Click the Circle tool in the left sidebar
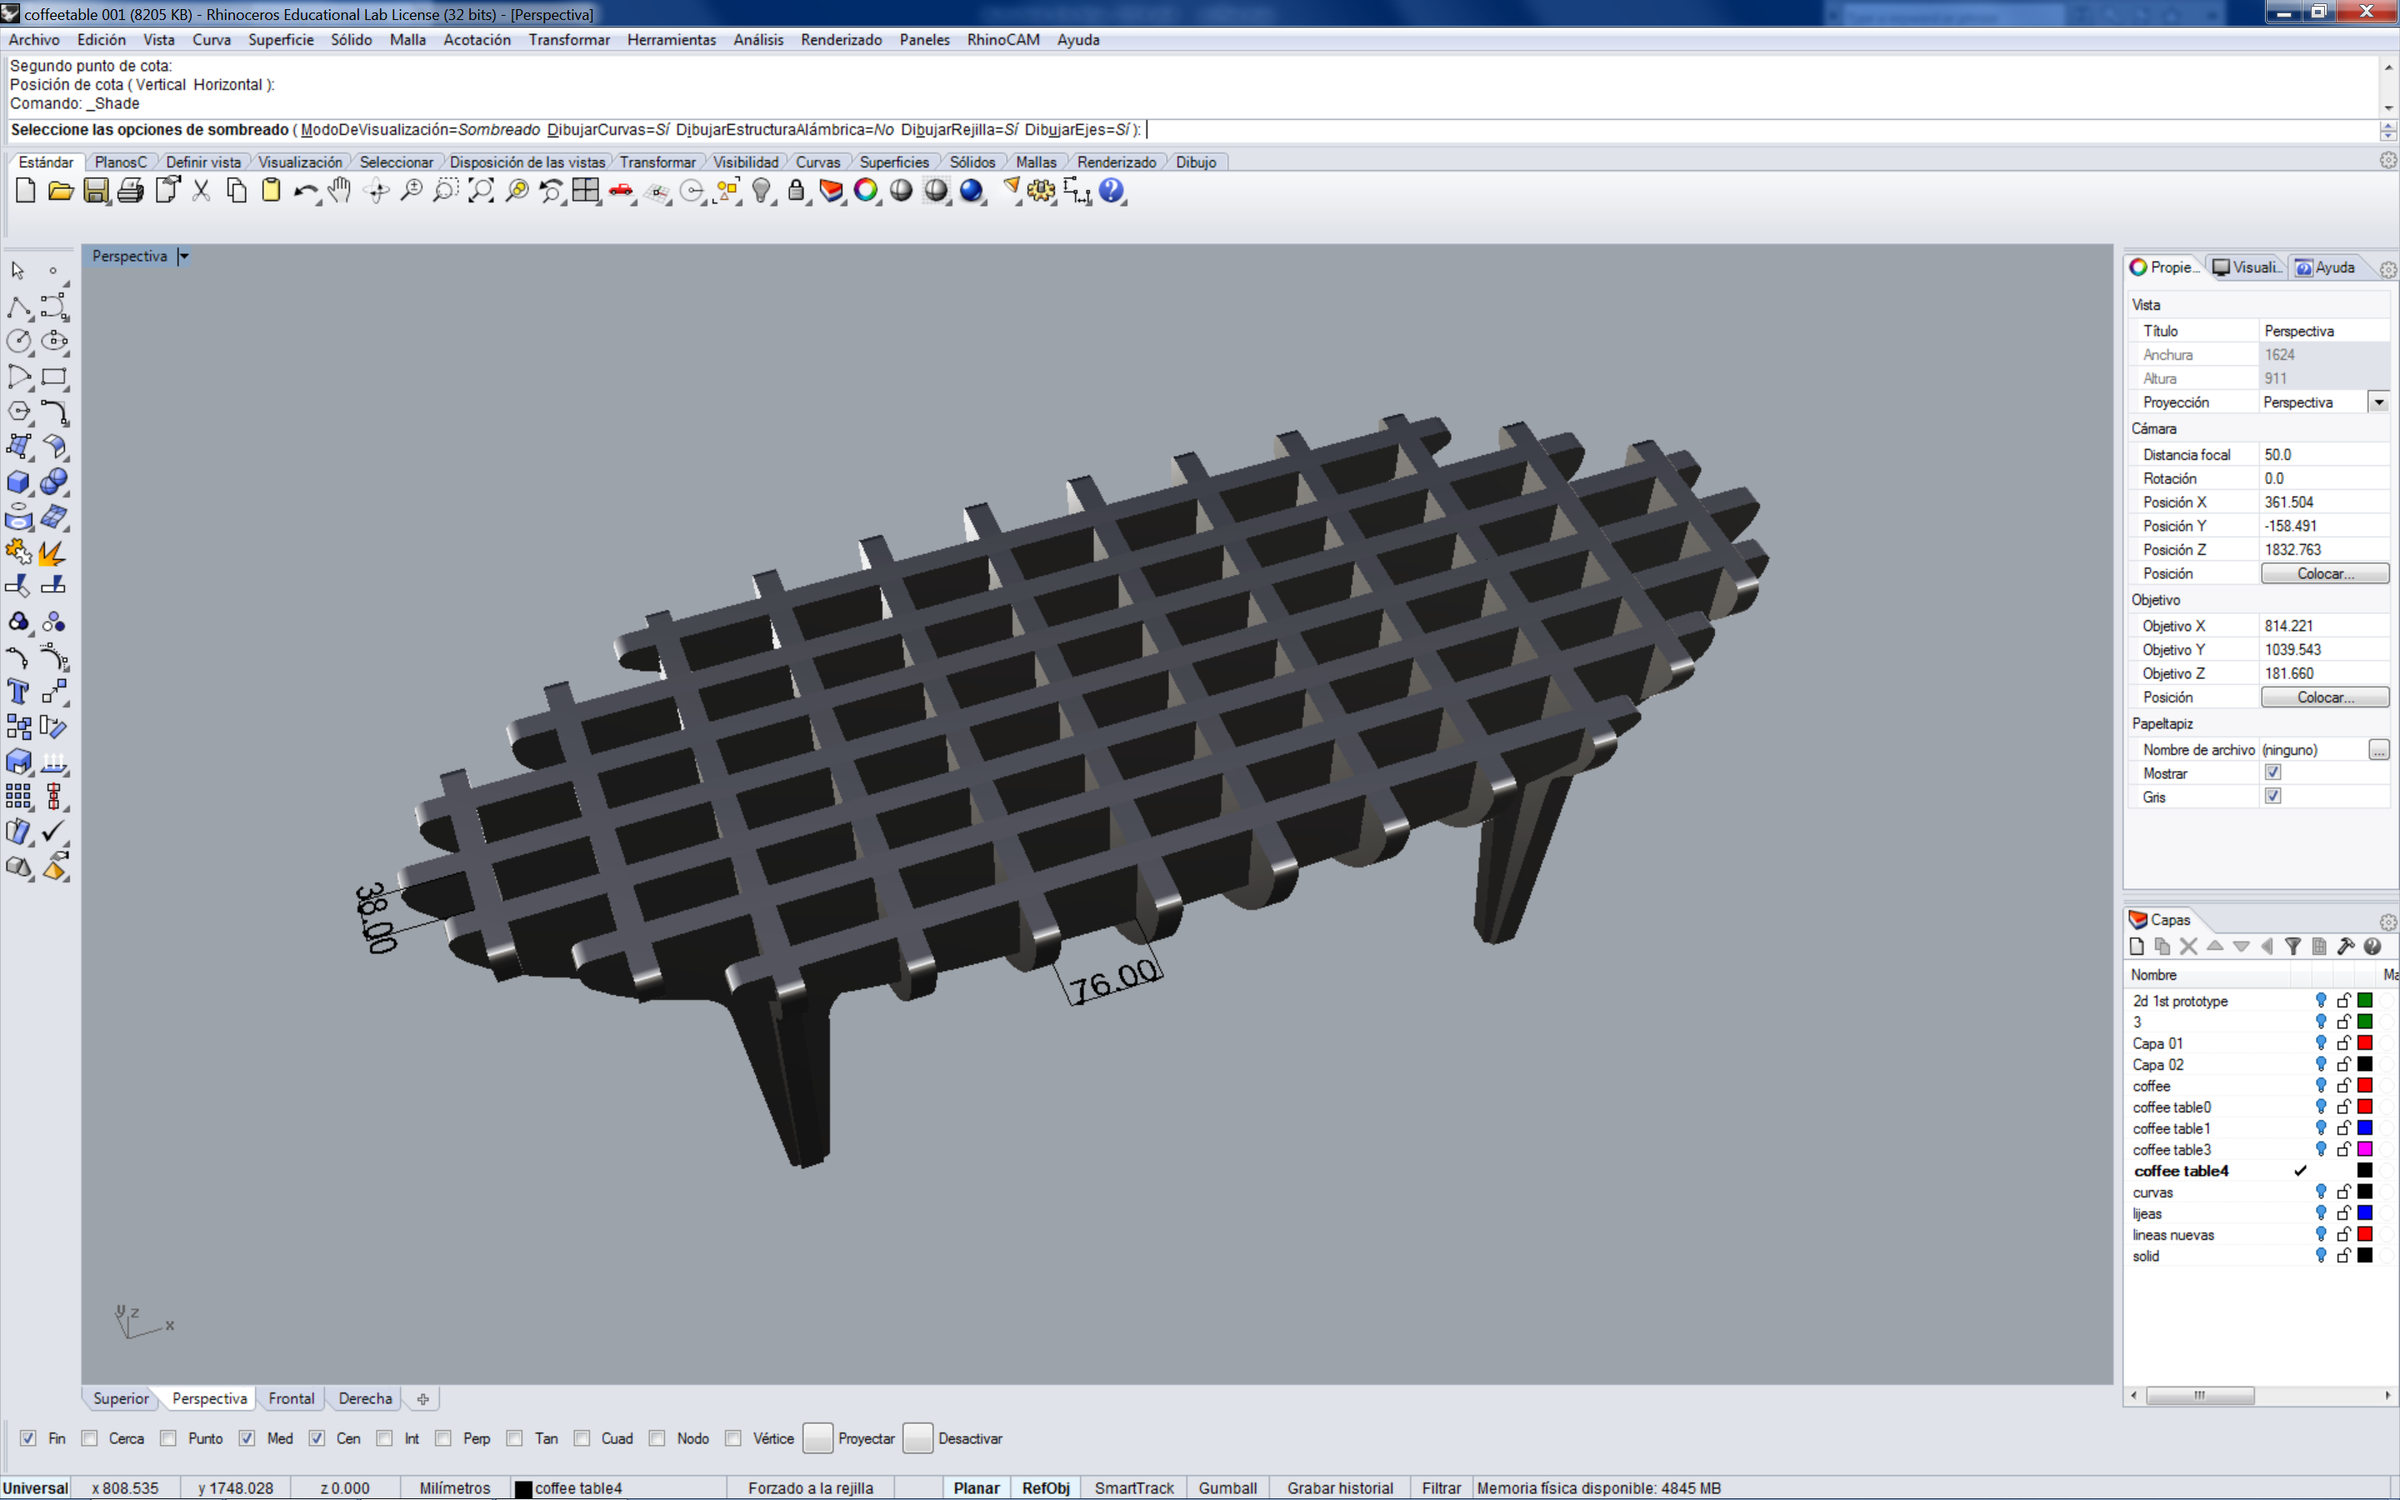 click(x=19, y=341)
